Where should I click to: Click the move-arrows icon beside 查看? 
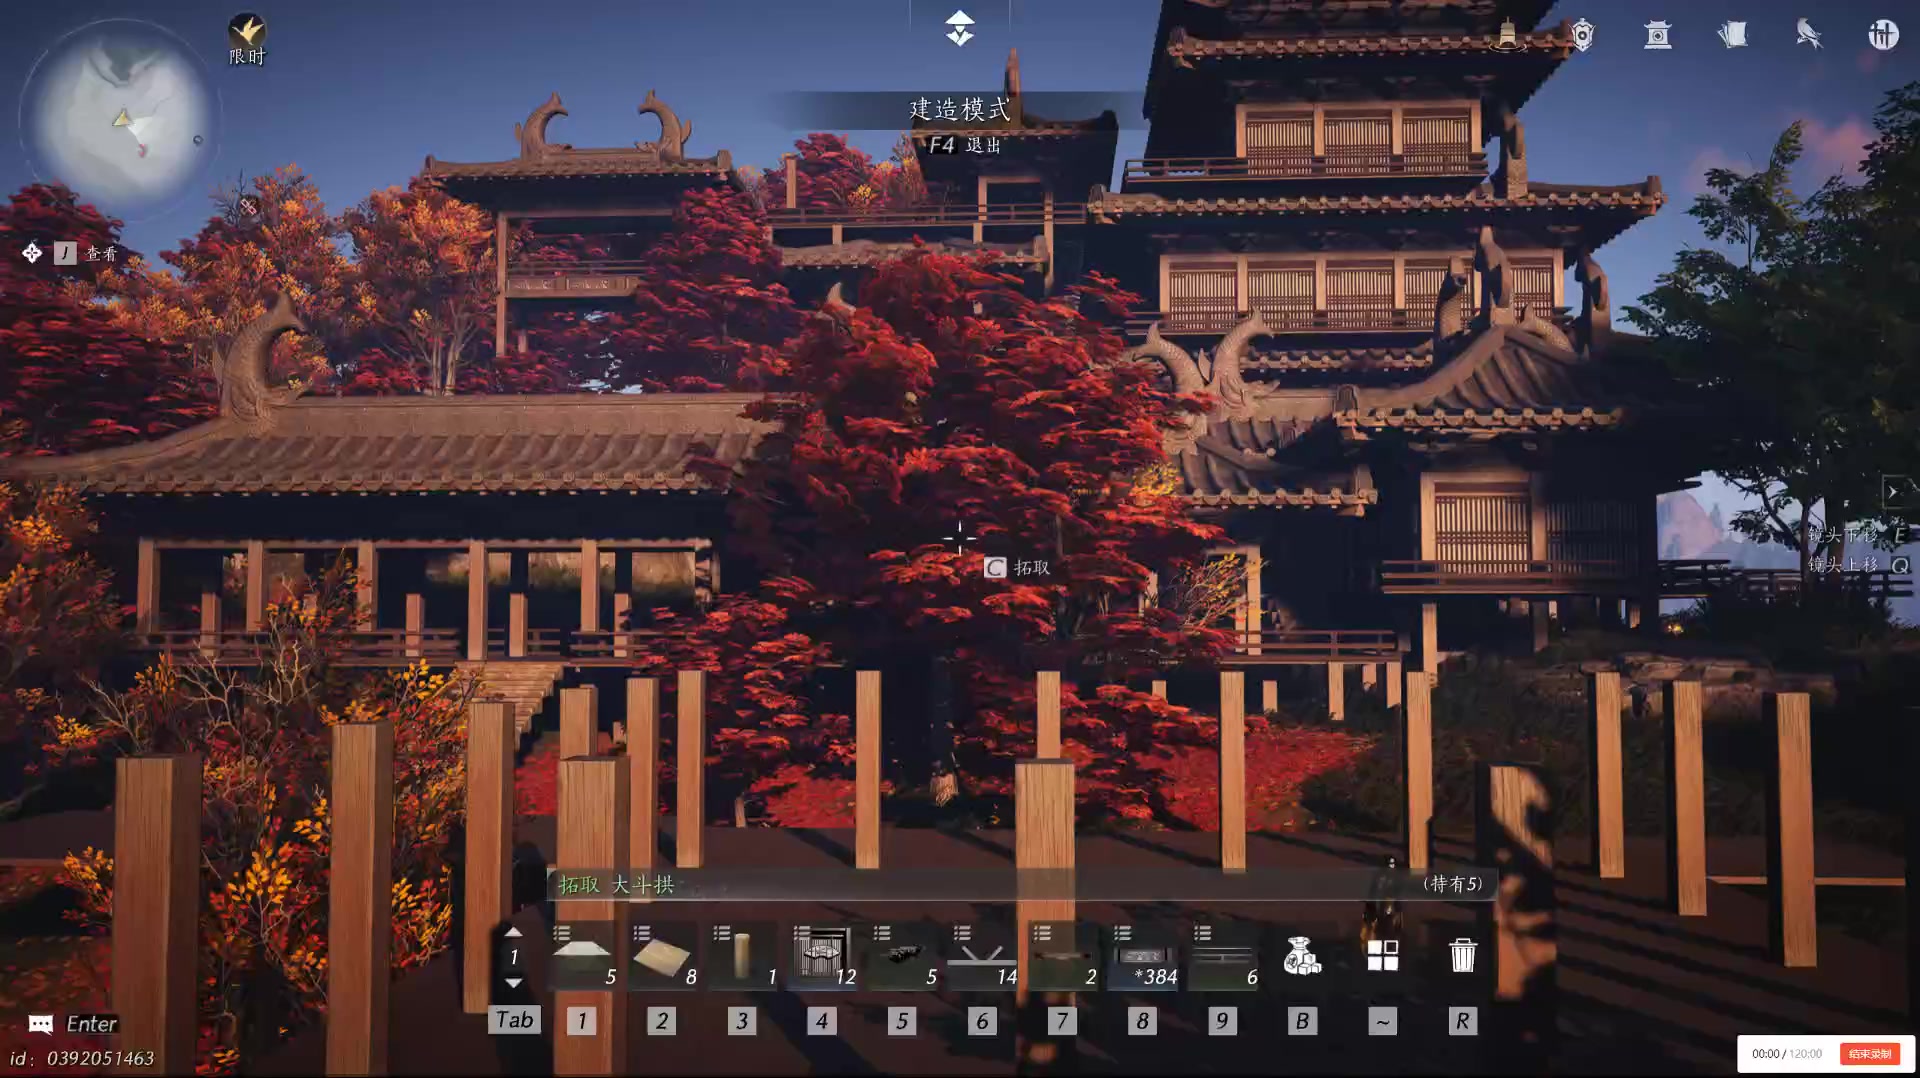click(32, 253)
